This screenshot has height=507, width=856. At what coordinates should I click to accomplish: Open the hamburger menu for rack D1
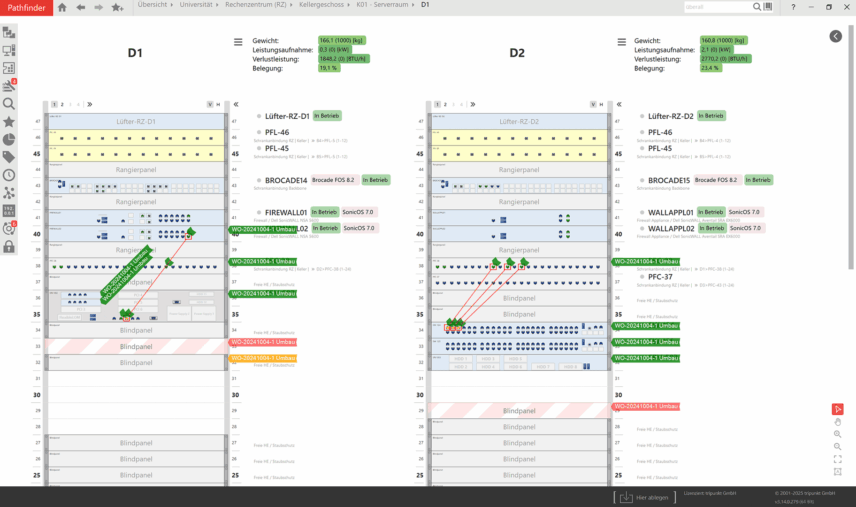point(238,42)
